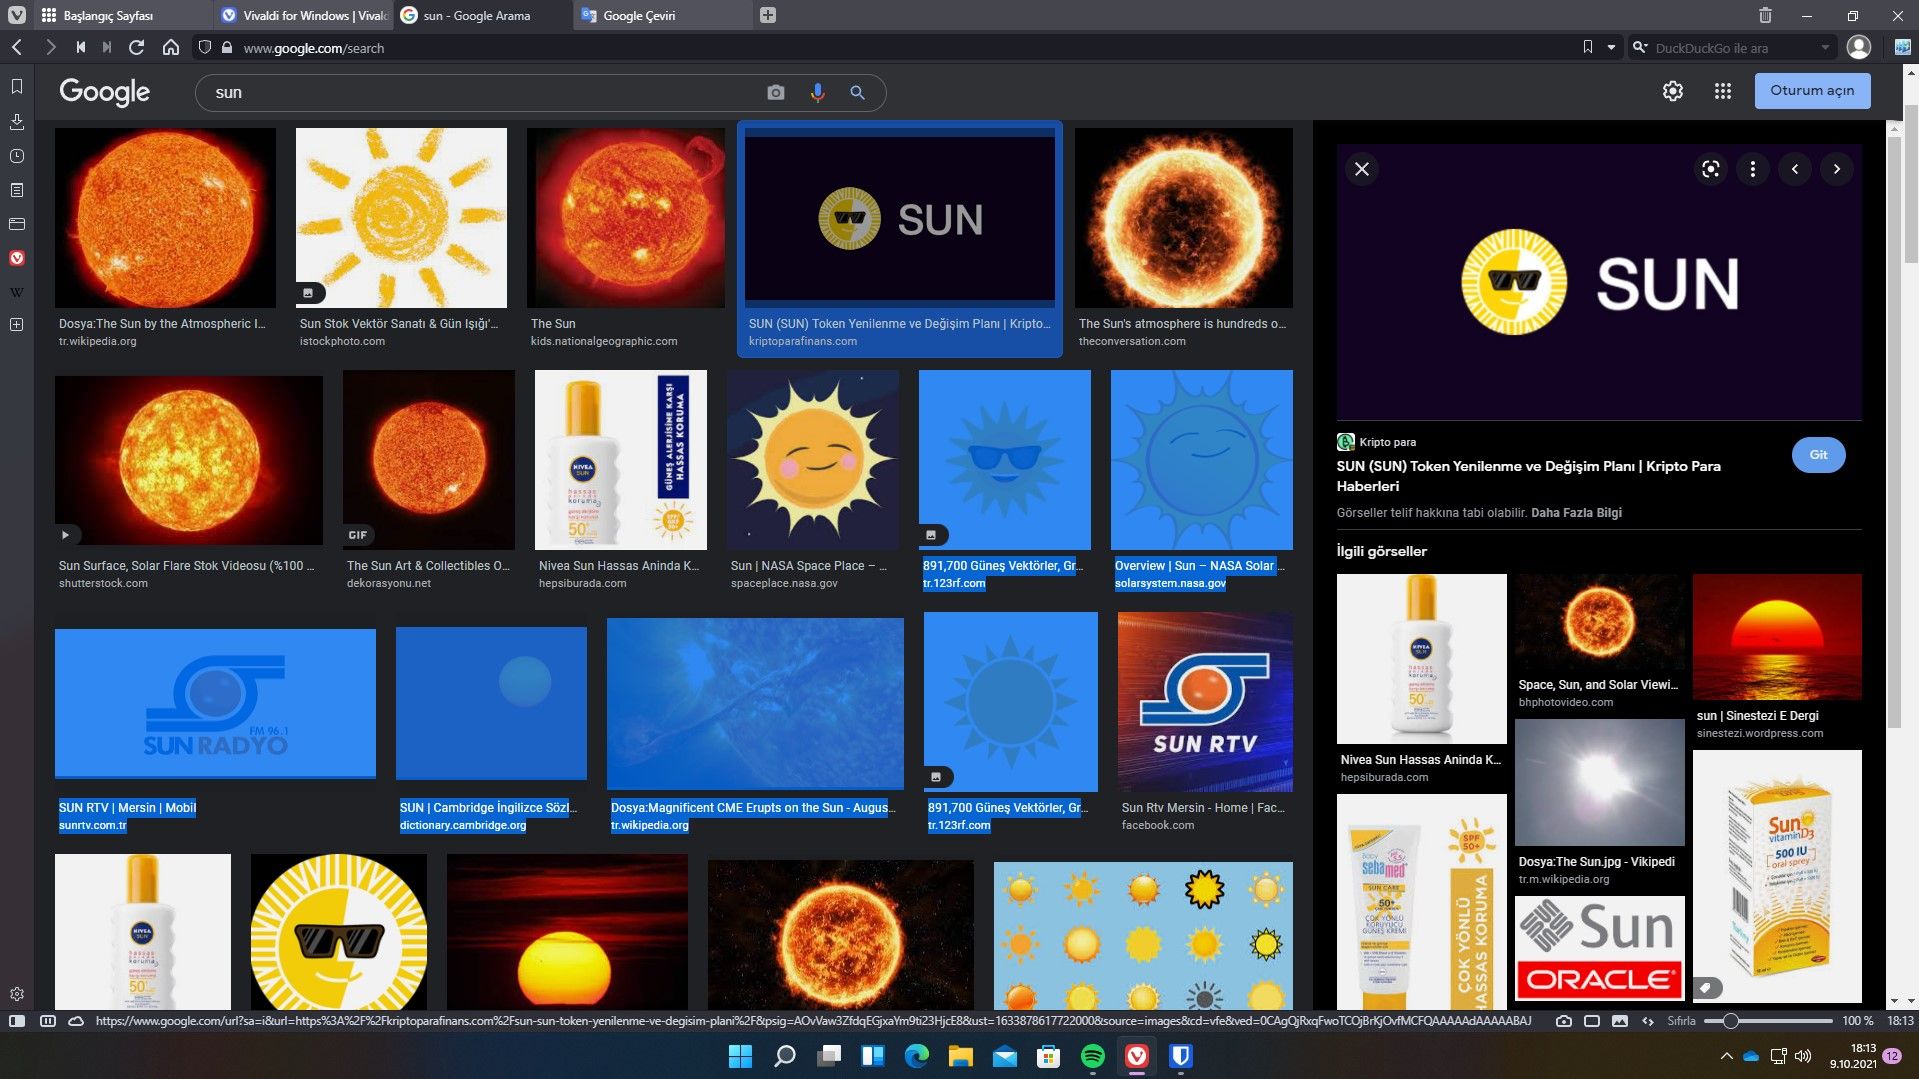The height and width of the screenshot is (1079, 1919).
Task: Open the Bookmarks panel in sidebar
Action: (x=17, y=87)
